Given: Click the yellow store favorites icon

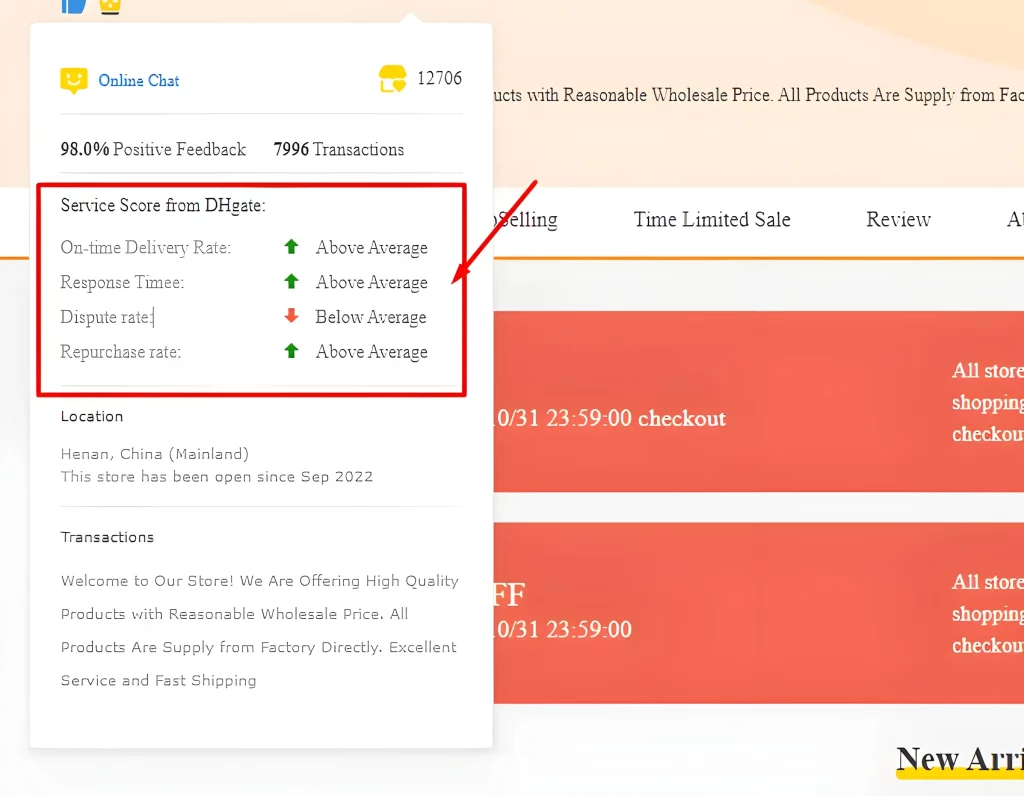Looking at the screenshot, I should [x=392, y=79].
